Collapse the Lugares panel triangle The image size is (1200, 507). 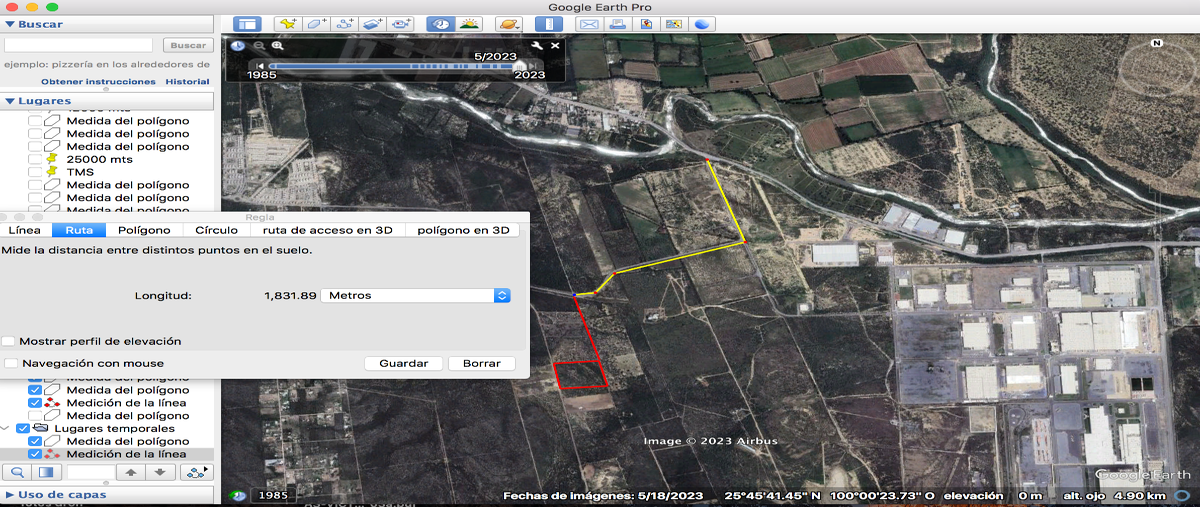[10, 101]
